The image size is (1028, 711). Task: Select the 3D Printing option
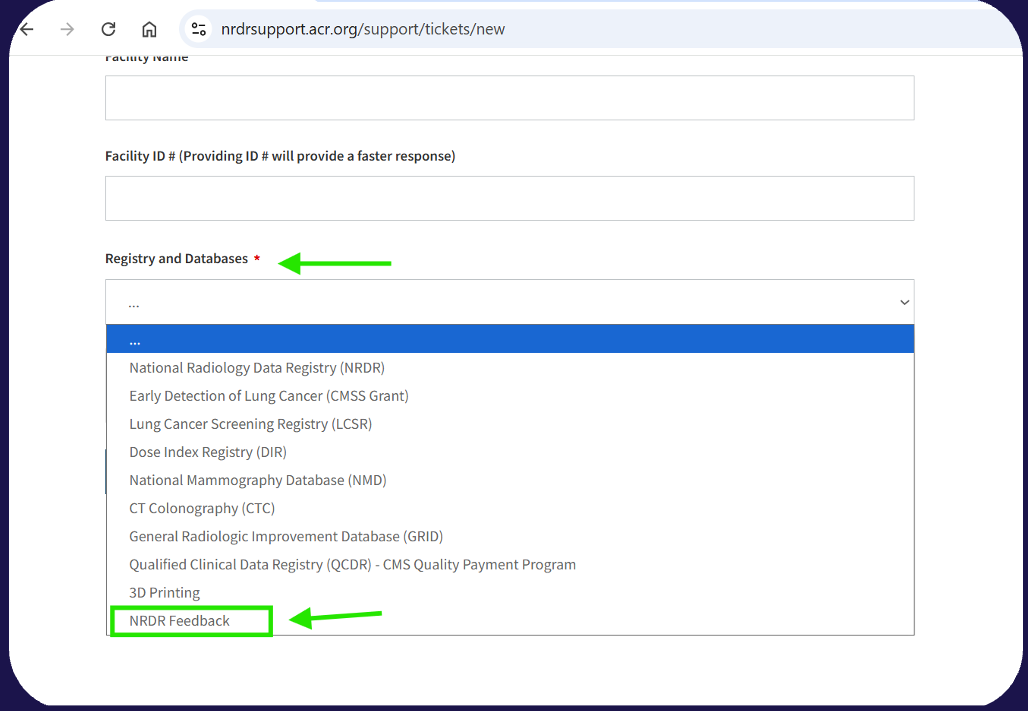pyautogui.click(x=510, y=592)
